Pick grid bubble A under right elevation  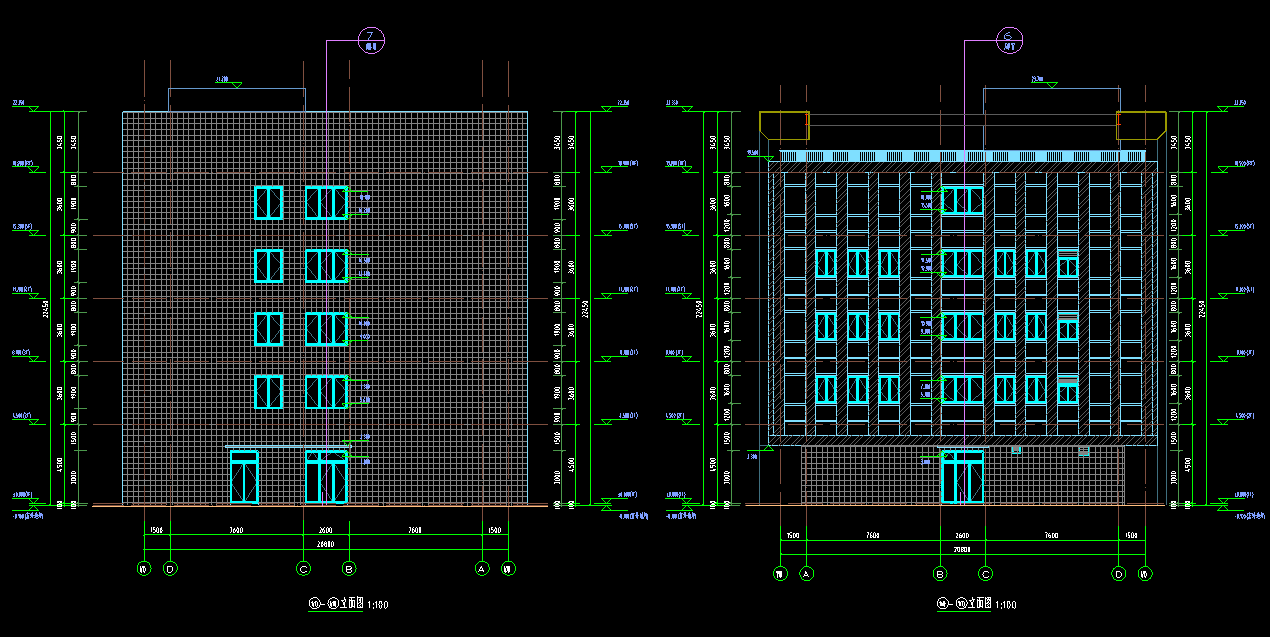click(x=806, y=574)
